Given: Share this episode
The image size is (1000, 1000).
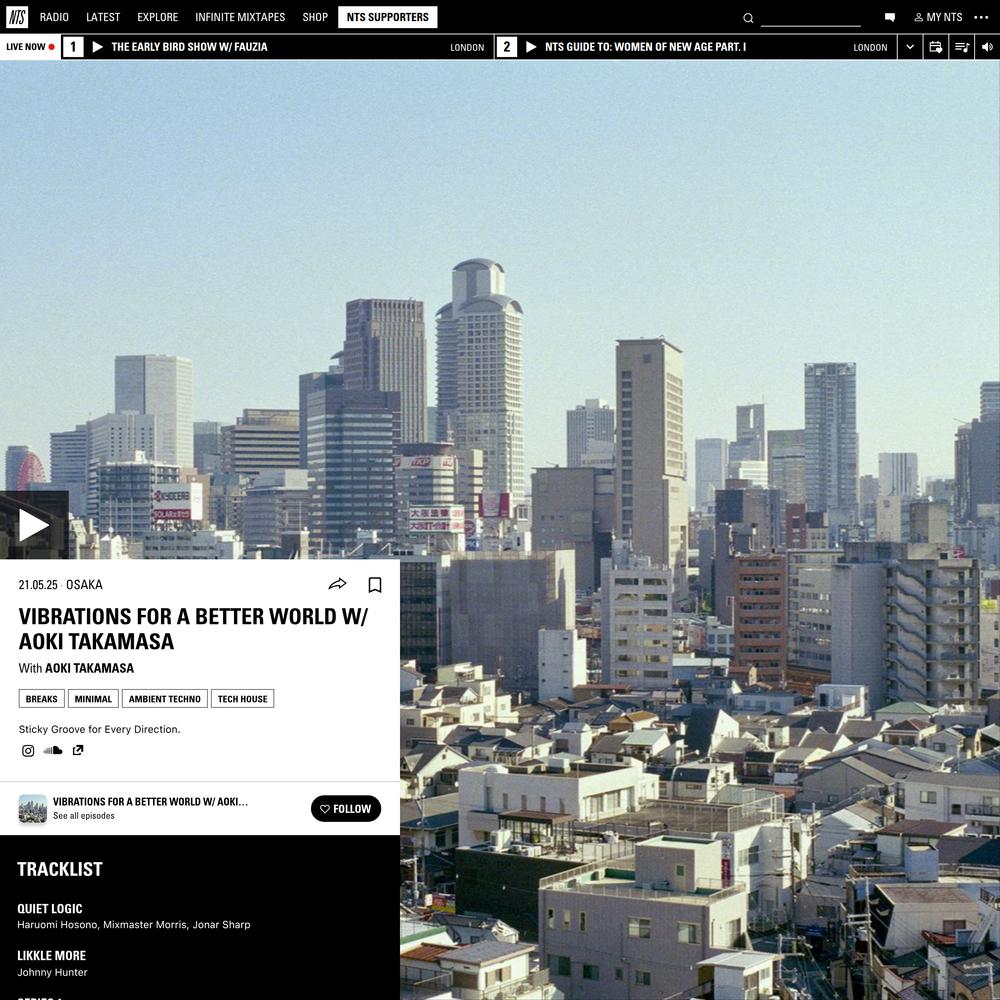Looking at the screenshot, I should click(337, 584).
